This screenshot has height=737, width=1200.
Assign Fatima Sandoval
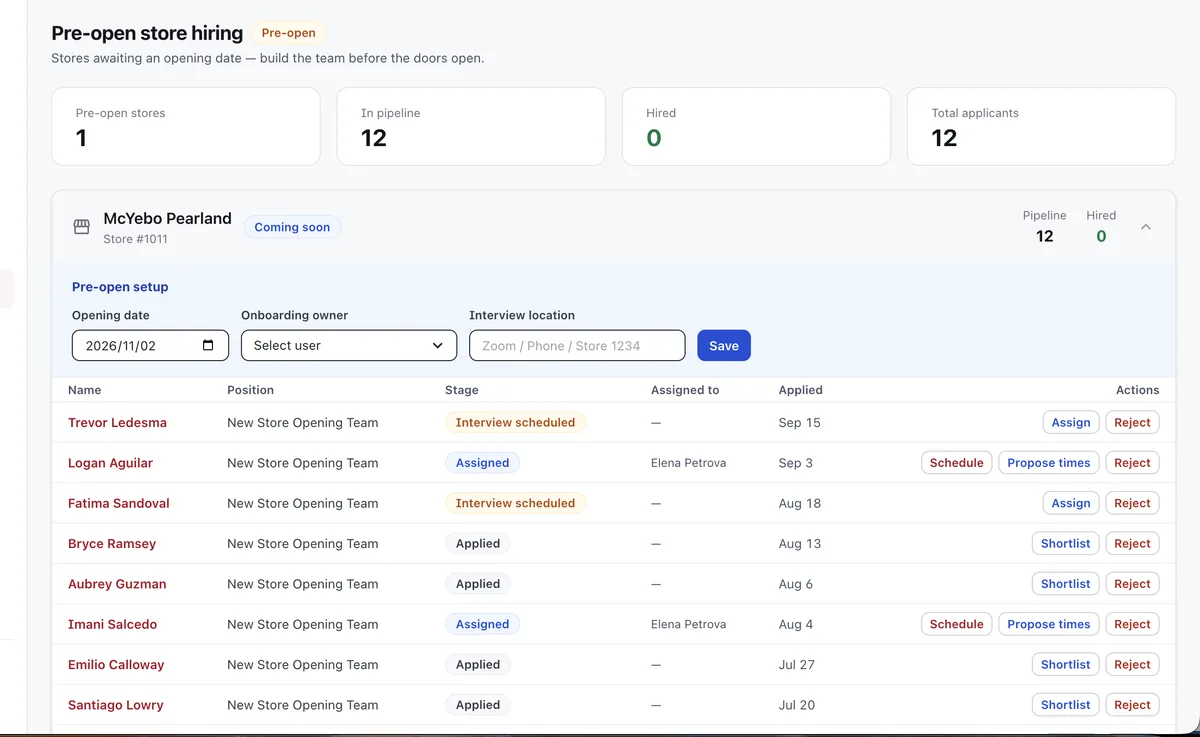tap(1071, 503)
